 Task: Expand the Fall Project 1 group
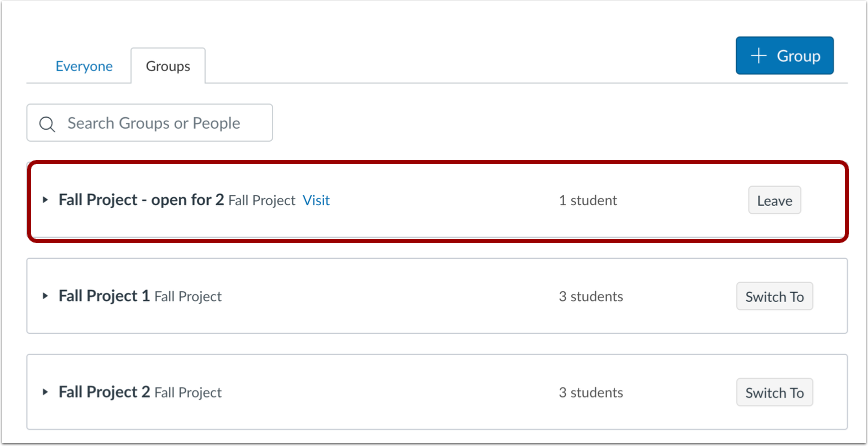pyautogui.click(x=45, y=296)
